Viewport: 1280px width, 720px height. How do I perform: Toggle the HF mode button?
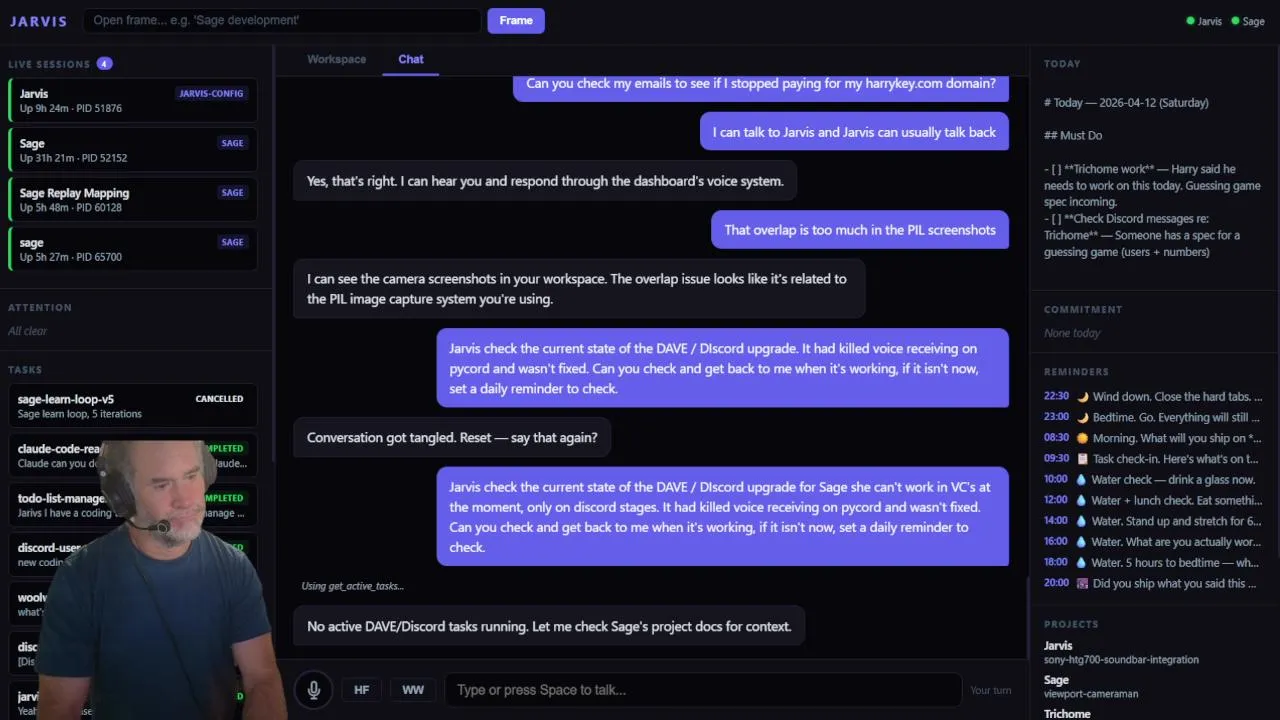tap(362, 689)
